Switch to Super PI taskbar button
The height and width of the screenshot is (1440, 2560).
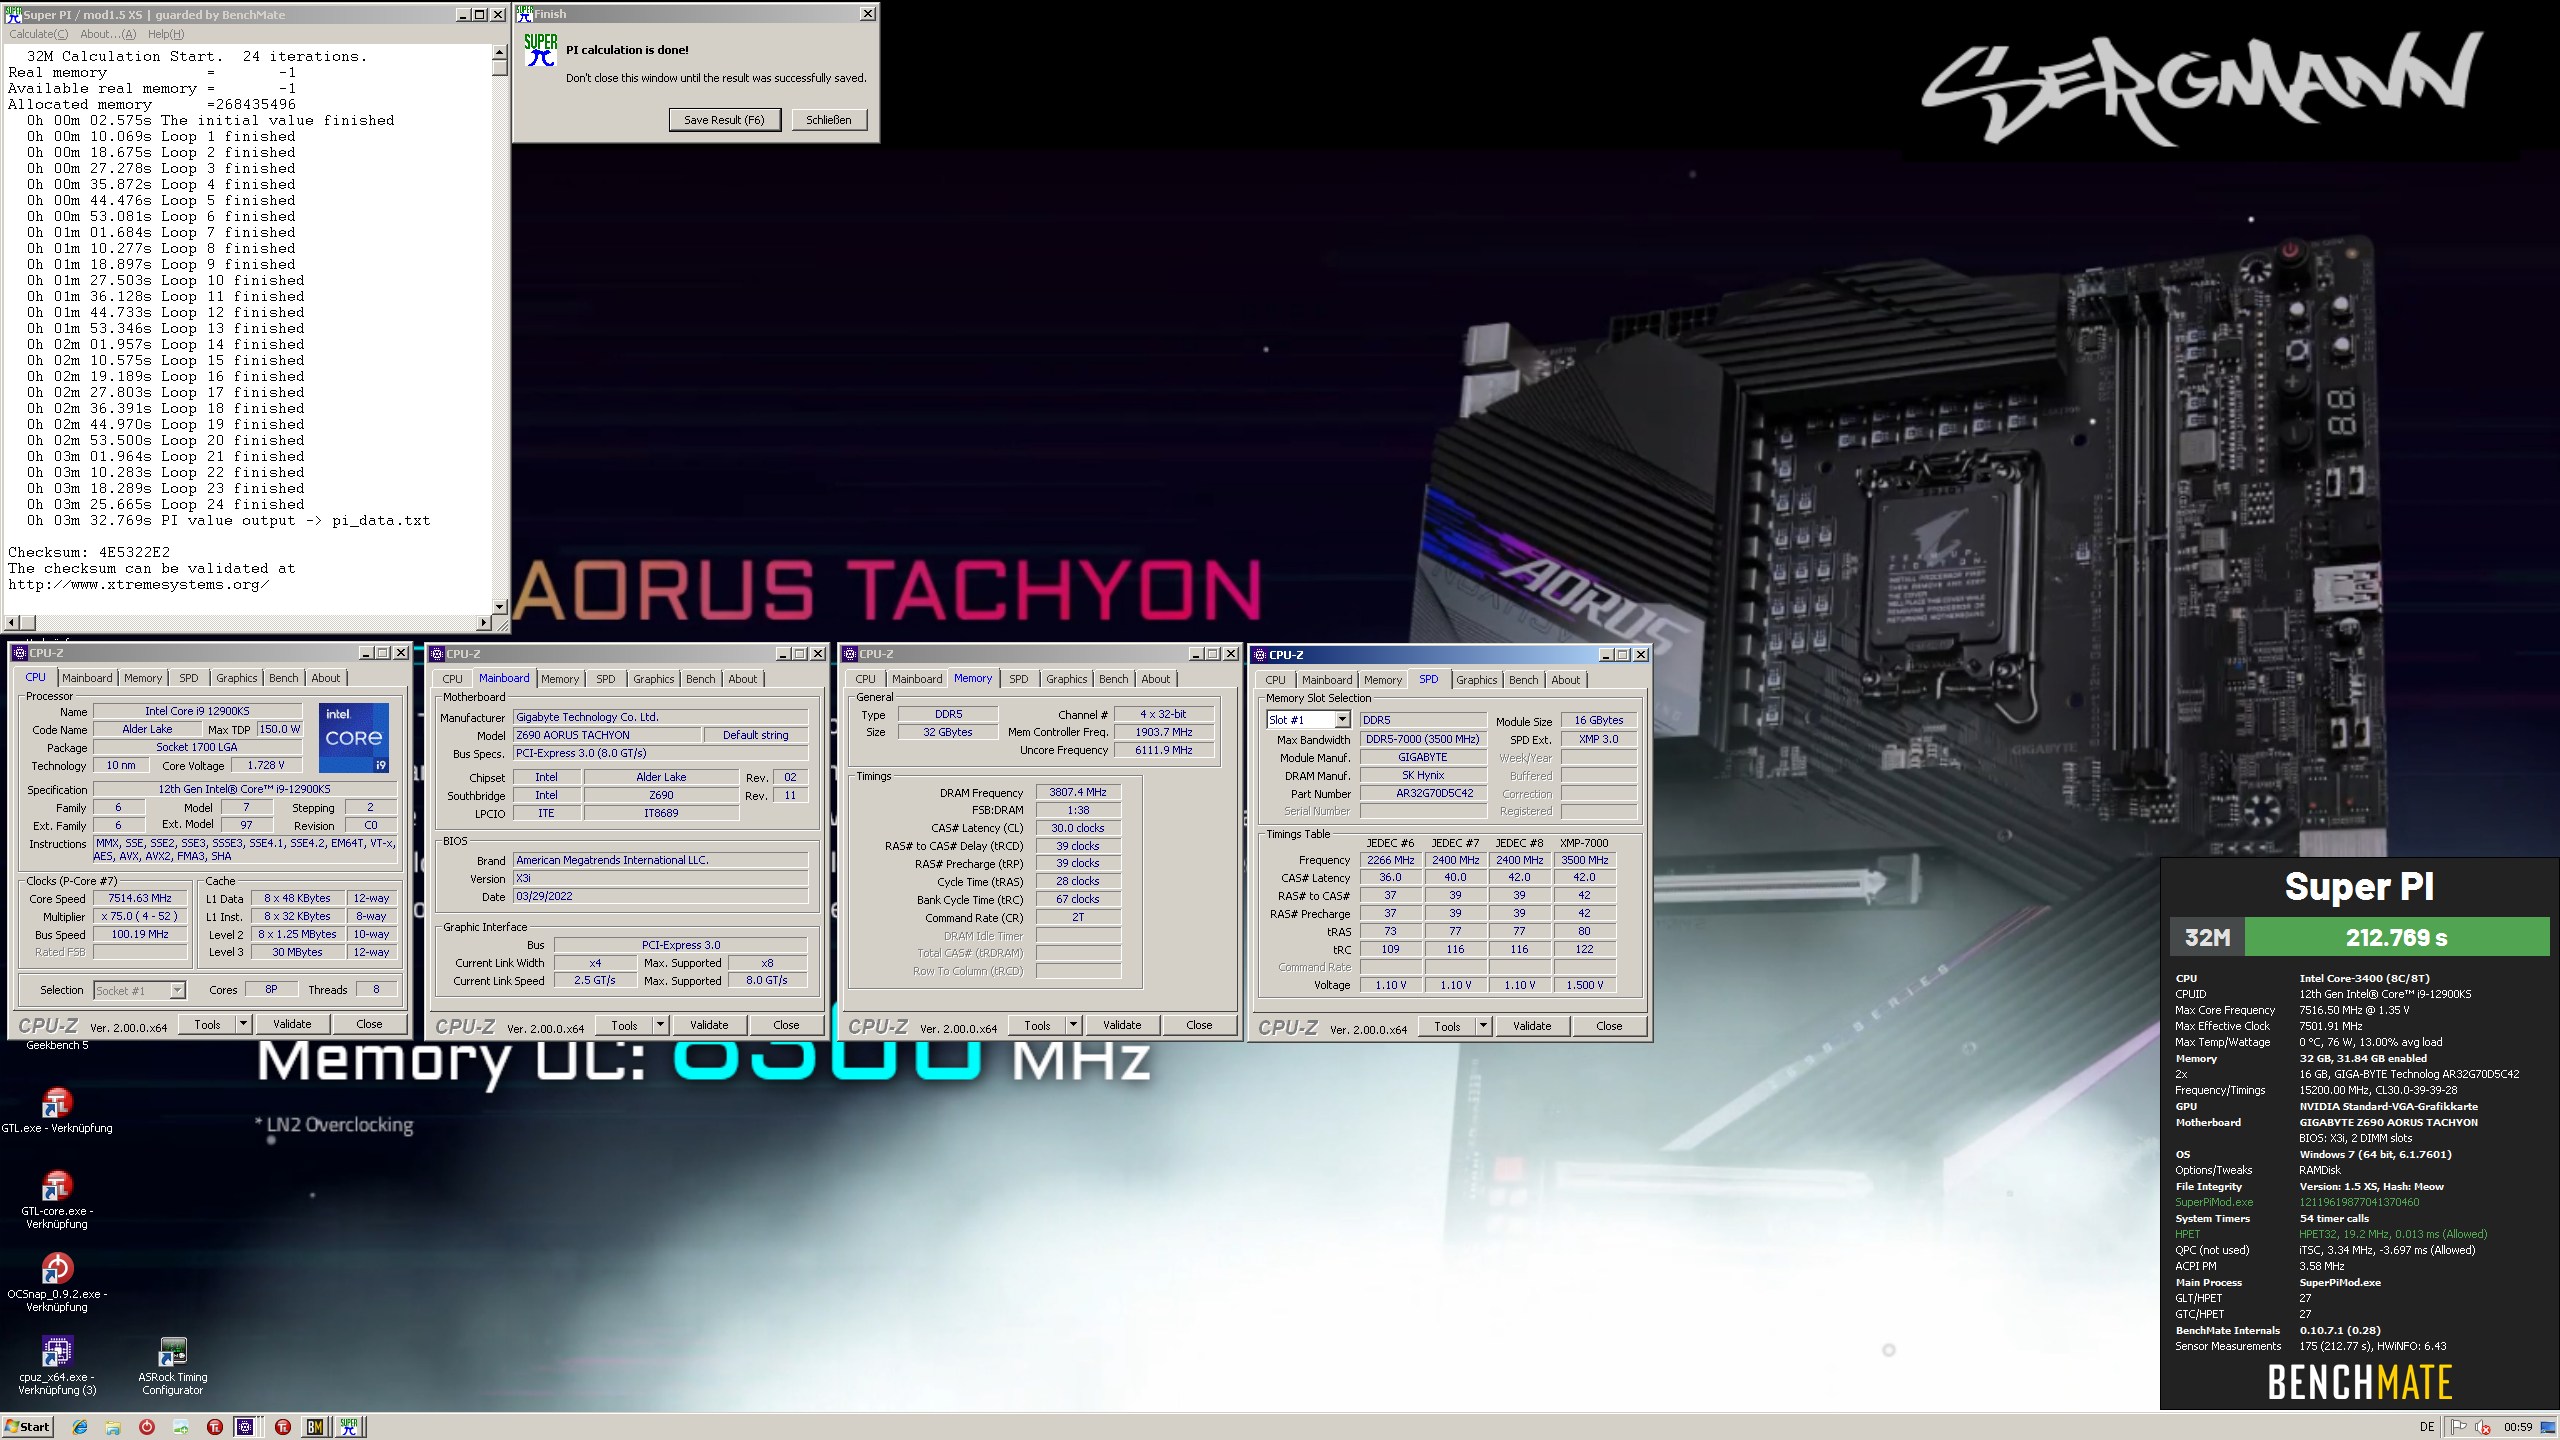tap(349, 1427)
